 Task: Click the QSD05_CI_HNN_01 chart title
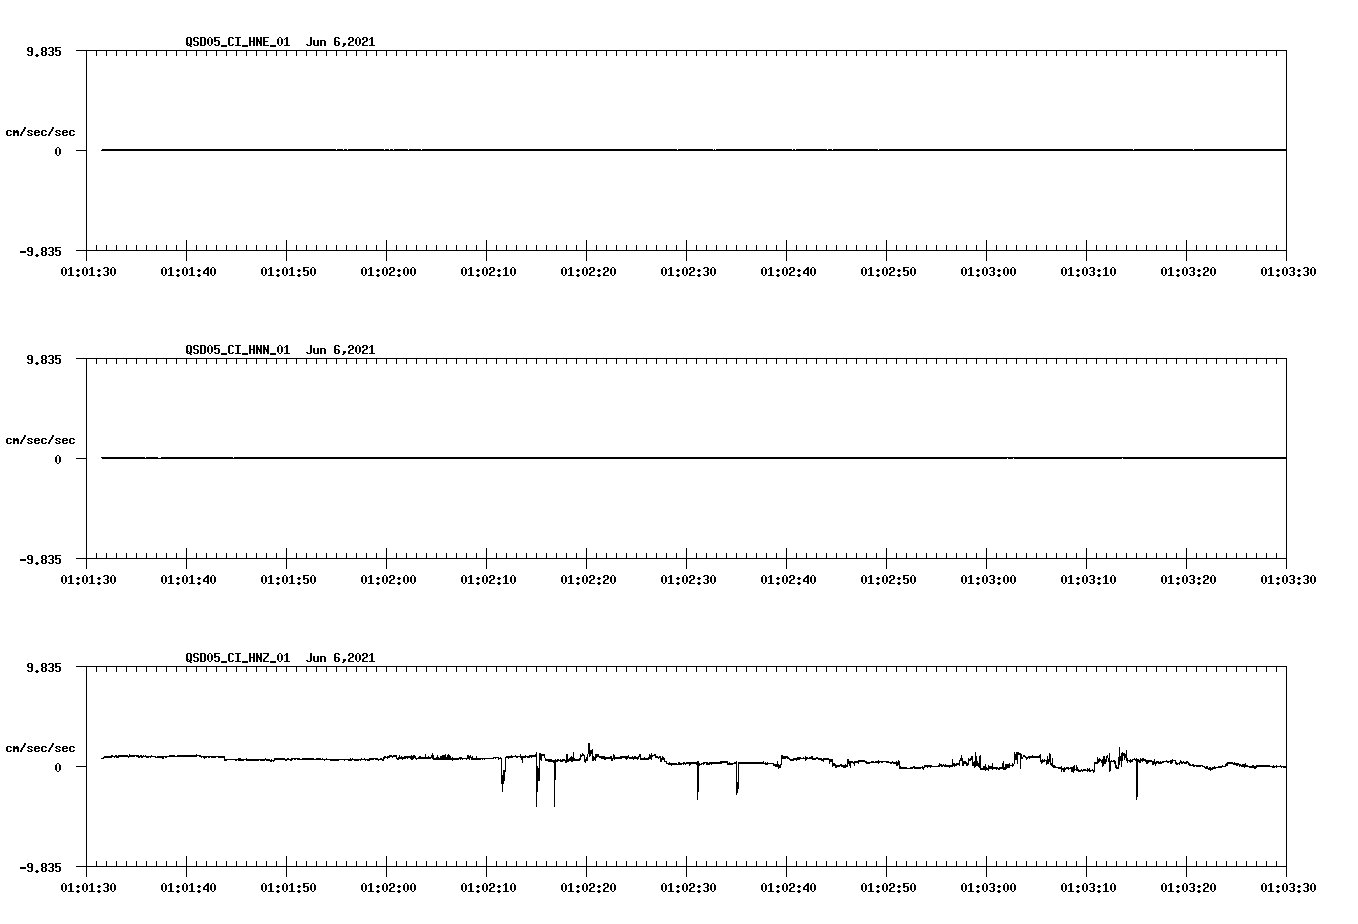tap(280, 350)
